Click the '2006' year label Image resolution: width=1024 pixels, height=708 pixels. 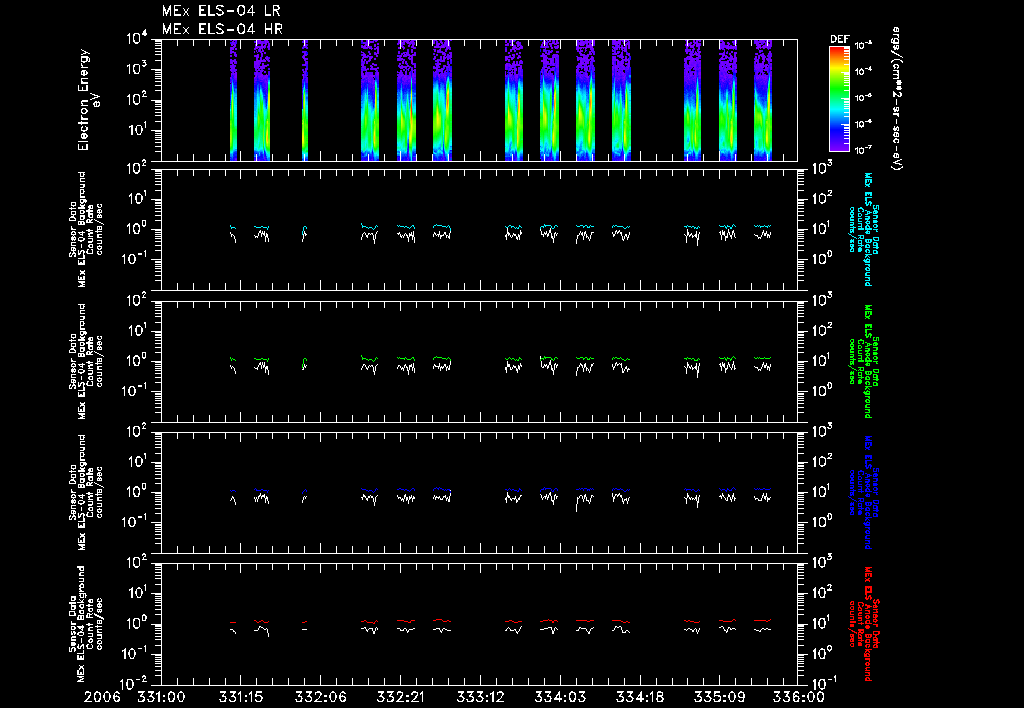tap(102, 697)
